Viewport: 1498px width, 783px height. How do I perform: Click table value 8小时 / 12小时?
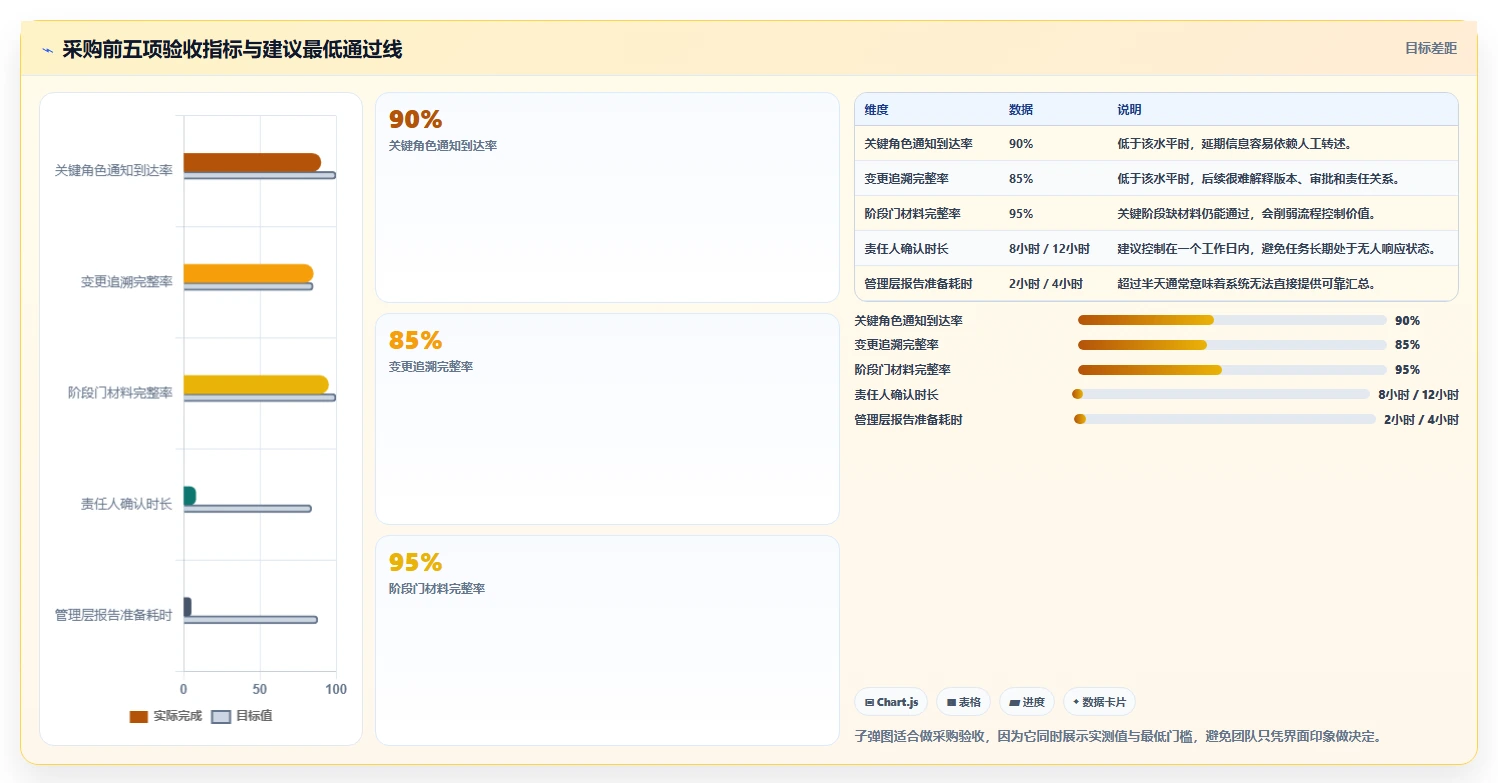(1049, 249)
